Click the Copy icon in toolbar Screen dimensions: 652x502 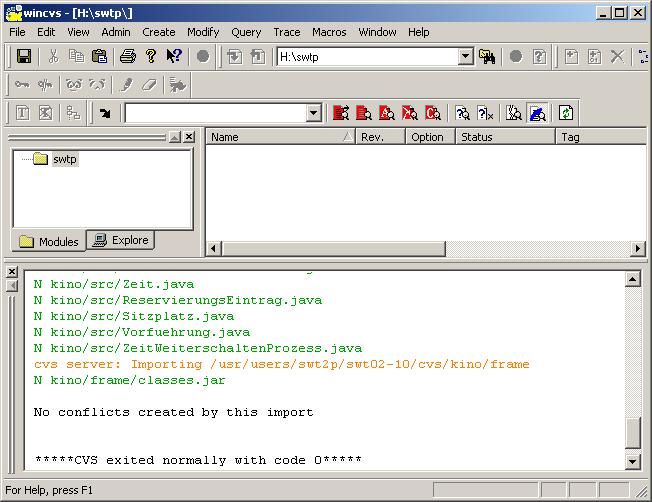(76, 56)
